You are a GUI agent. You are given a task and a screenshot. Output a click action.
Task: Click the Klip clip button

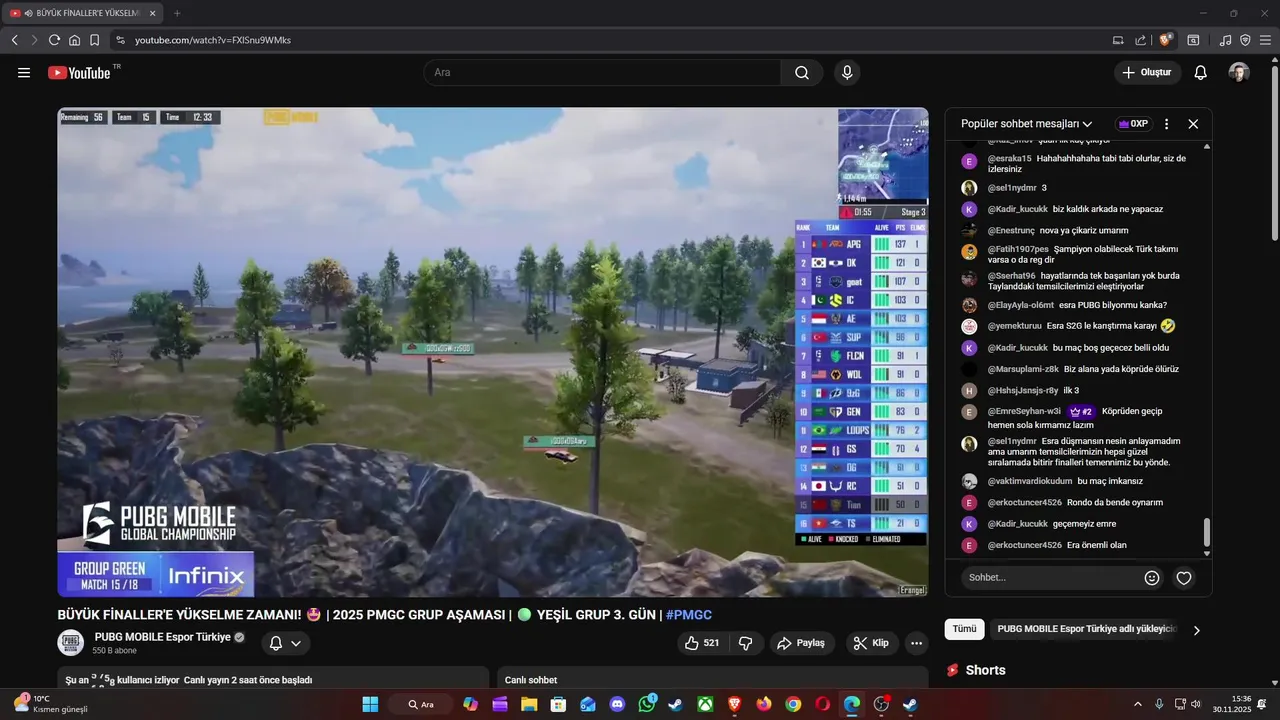[x=872, y=643]
